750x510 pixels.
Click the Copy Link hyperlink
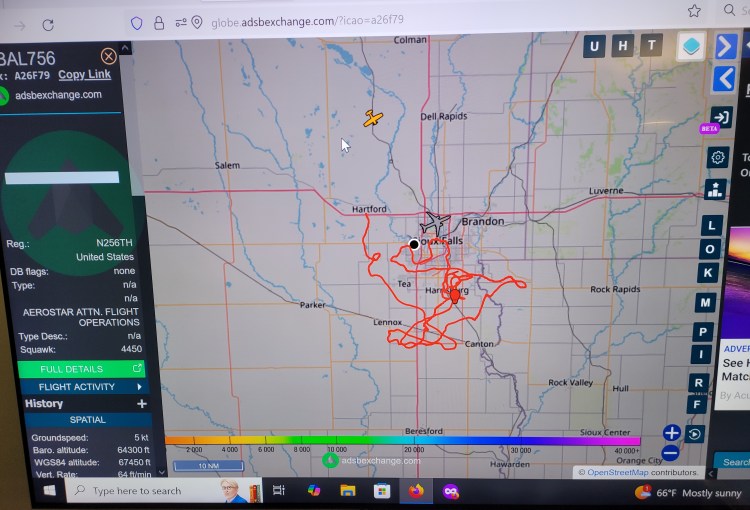tap(84, 75)
